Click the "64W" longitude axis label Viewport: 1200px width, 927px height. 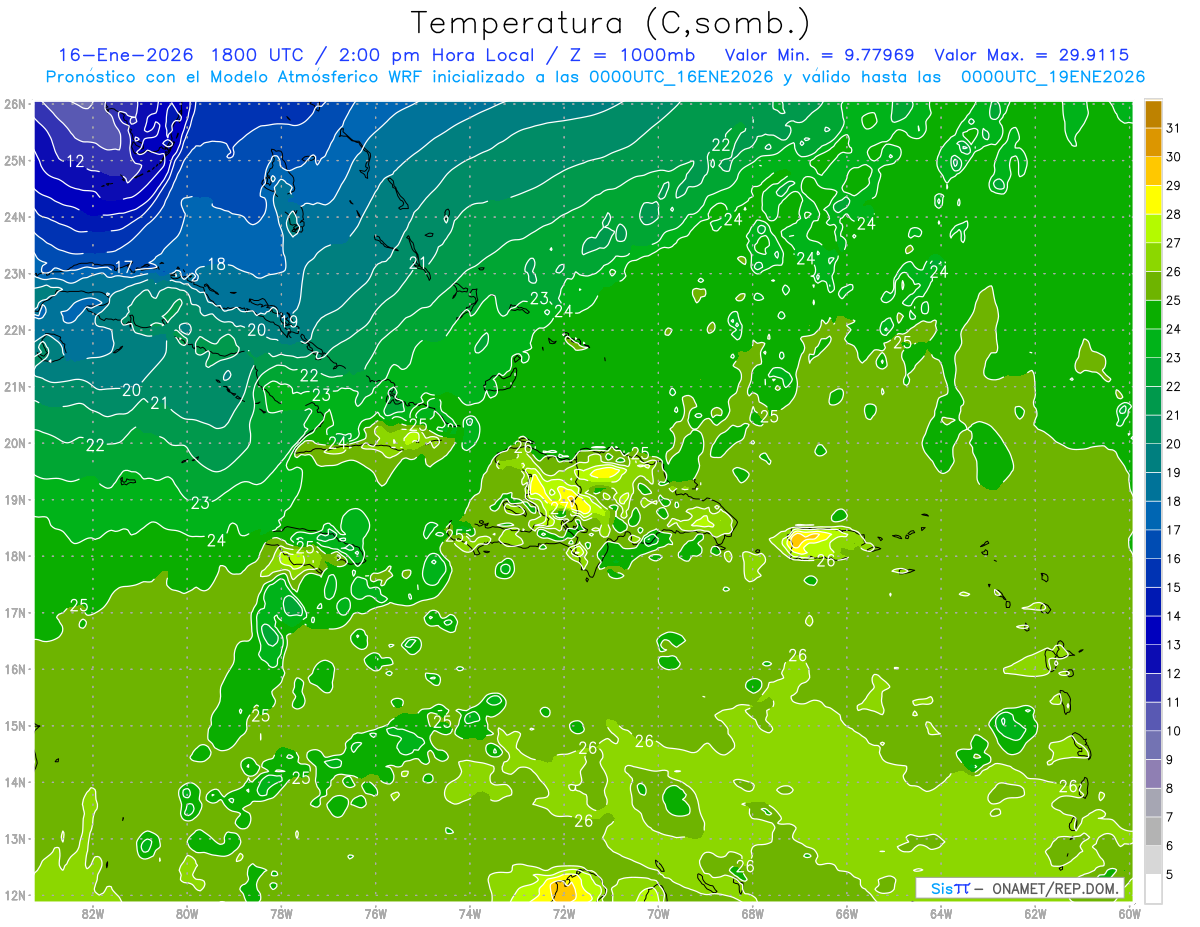941,913
